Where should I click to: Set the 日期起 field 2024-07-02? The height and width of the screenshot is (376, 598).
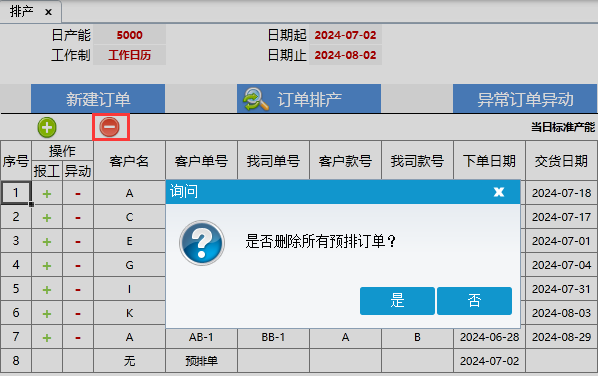pos(346,35)
